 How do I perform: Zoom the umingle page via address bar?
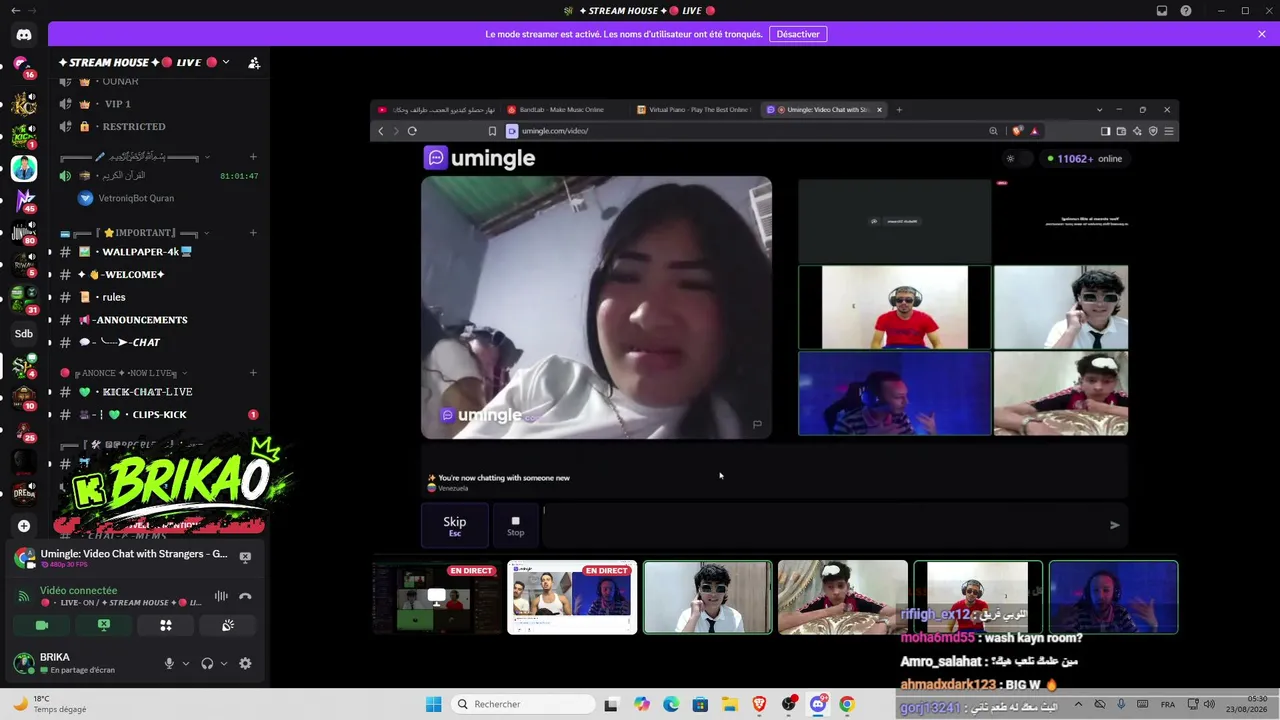click(x=993, y=131)
